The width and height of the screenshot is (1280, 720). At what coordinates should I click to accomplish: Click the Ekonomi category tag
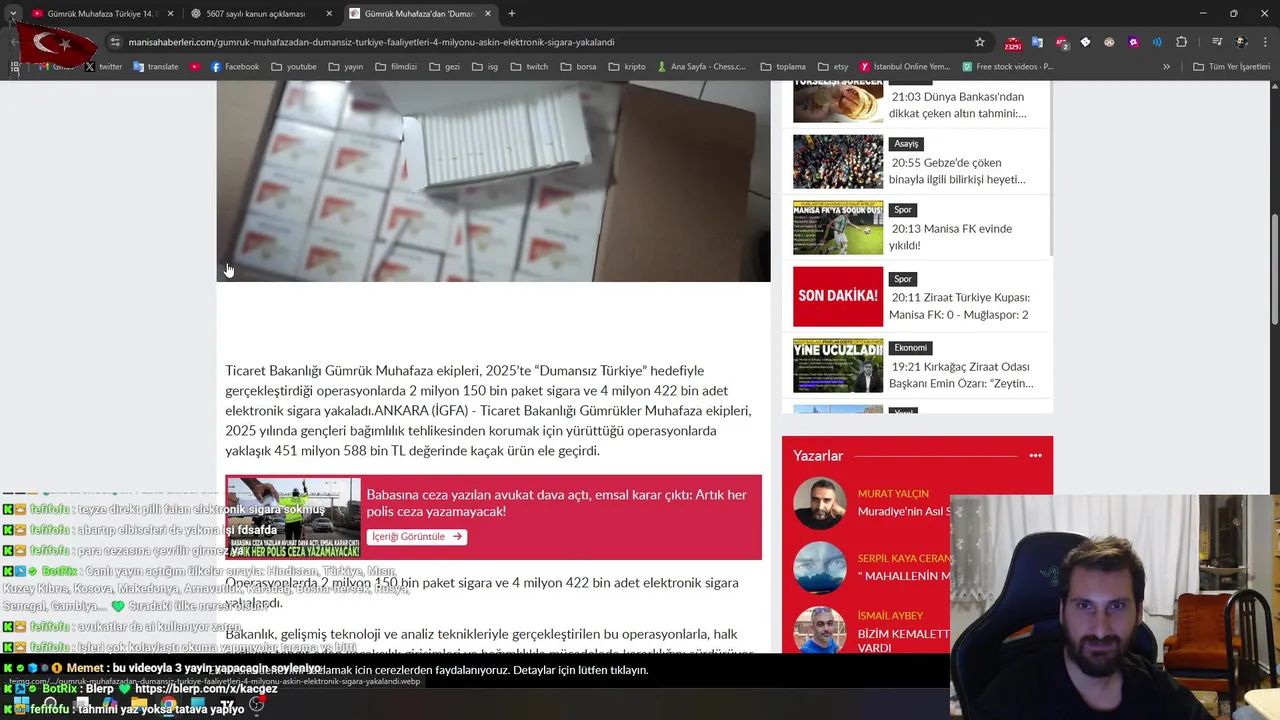pyautogui.click(x=911, y=348)
